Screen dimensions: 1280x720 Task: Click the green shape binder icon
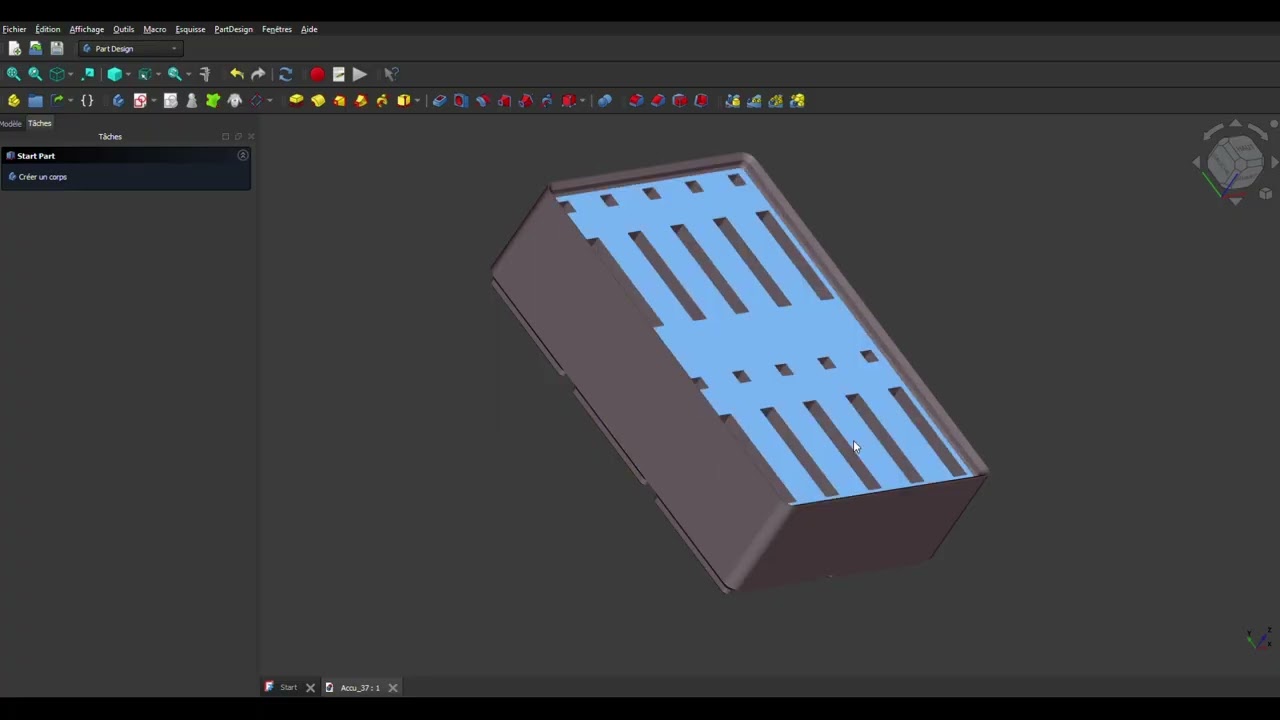point(213,101)
